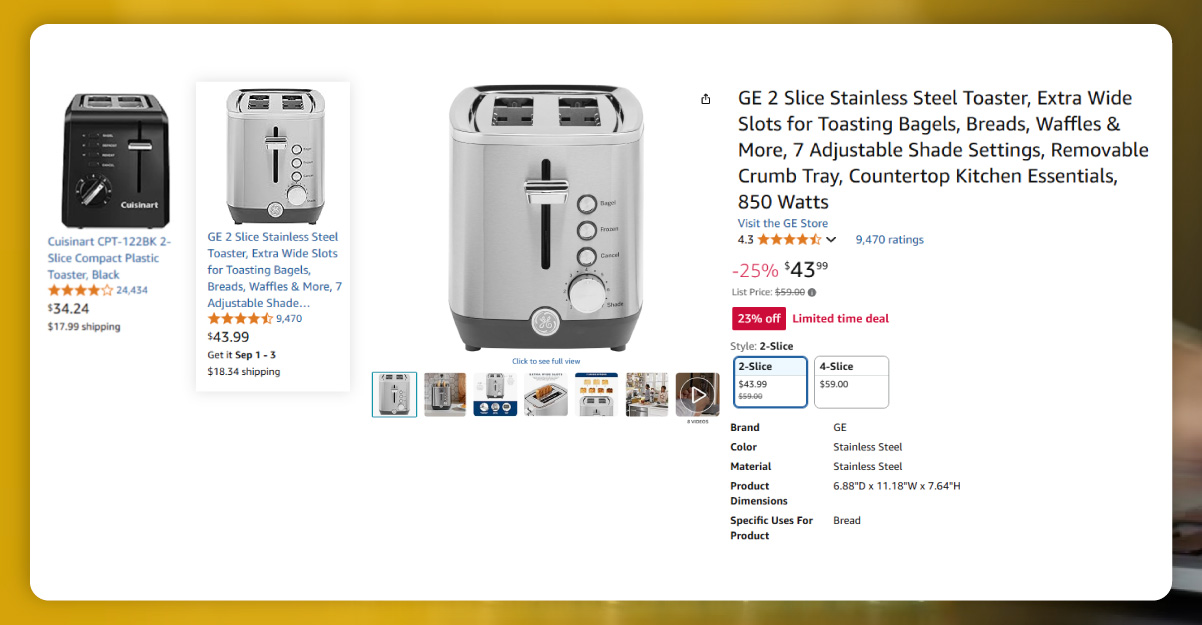Open the GE 2 Slice Toaster title link
The height and width of the screenshot is (625, 1202).
[271, 269]
